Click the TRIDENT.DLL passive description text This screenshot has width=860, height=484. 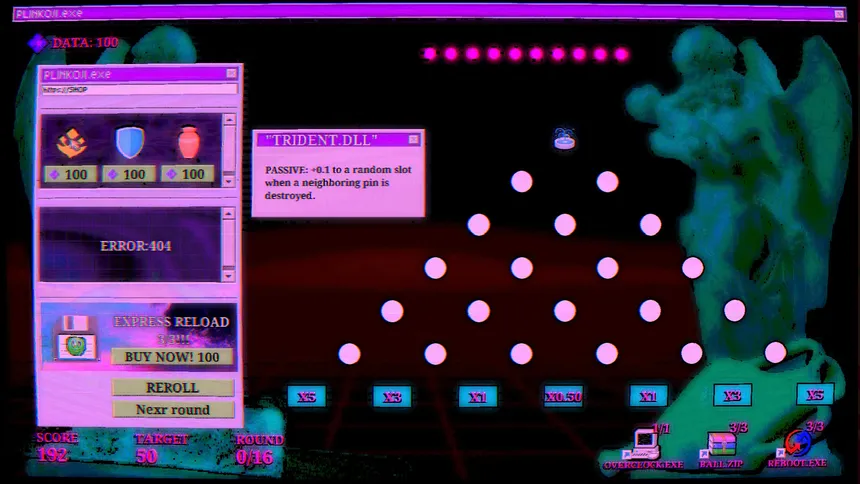pyautogui.click(x=338, y=182)
